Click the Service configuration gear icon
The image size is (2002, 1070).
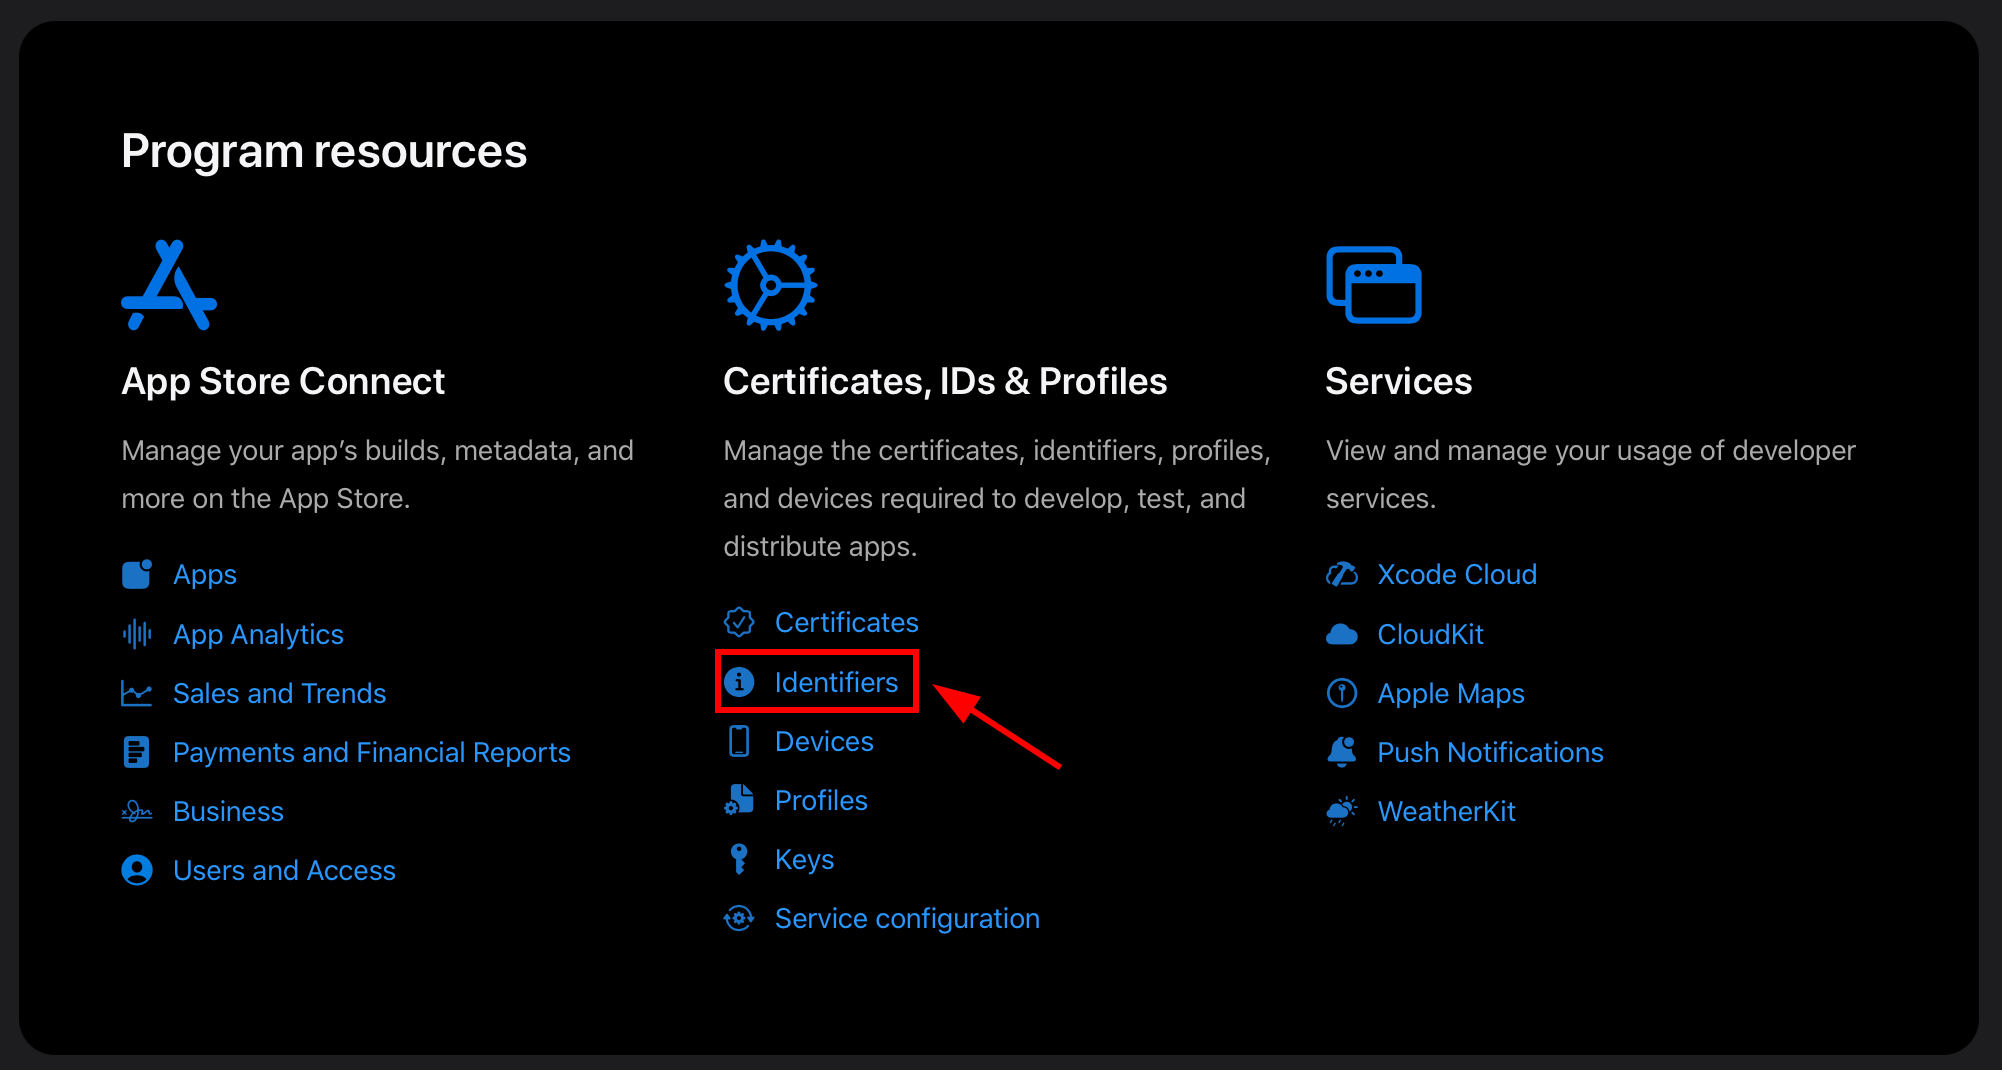point(739,918)
